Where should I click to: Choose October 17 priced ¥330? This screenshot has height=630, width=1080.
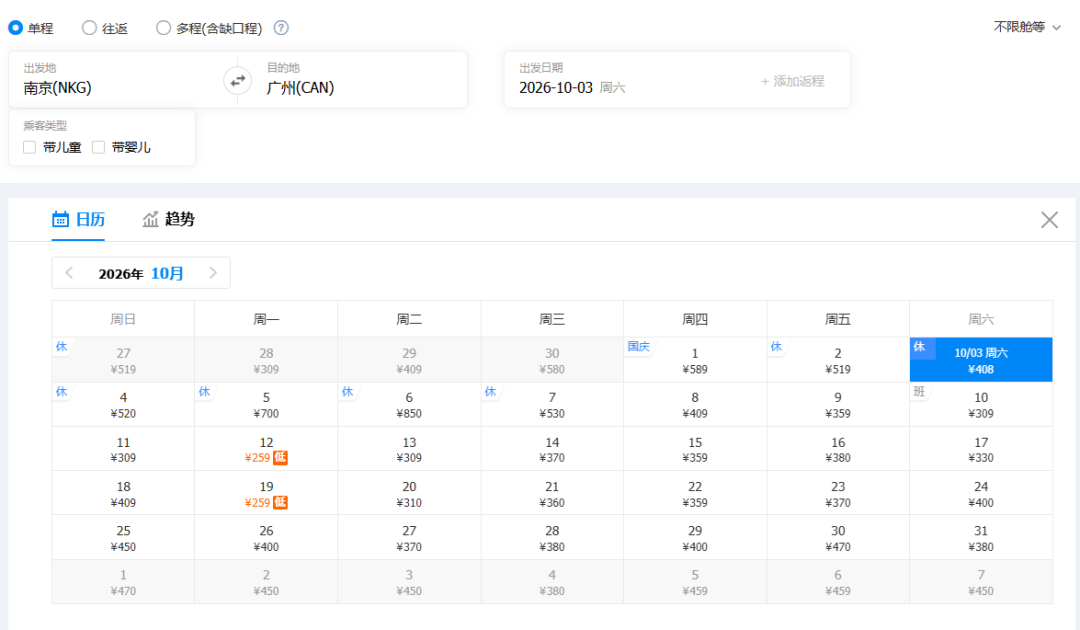[x=981, y=449]
